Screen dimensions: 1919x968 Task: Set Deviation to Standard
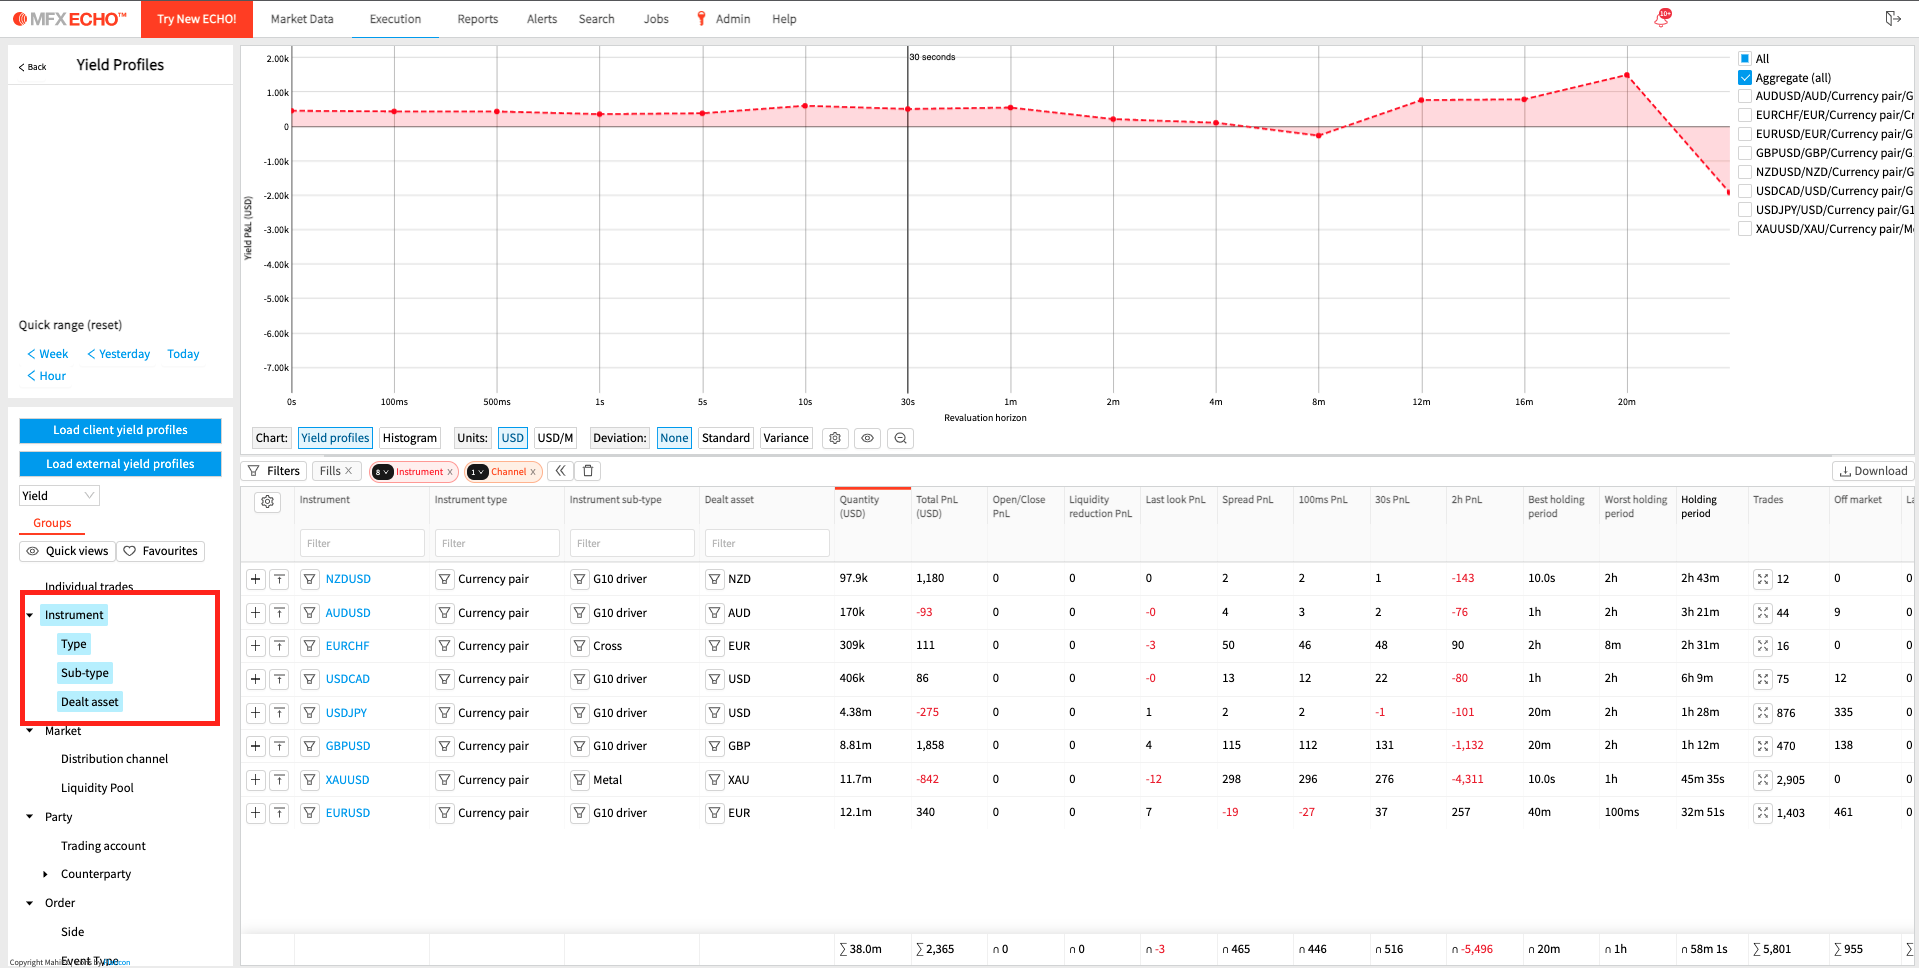coord(726,438)
